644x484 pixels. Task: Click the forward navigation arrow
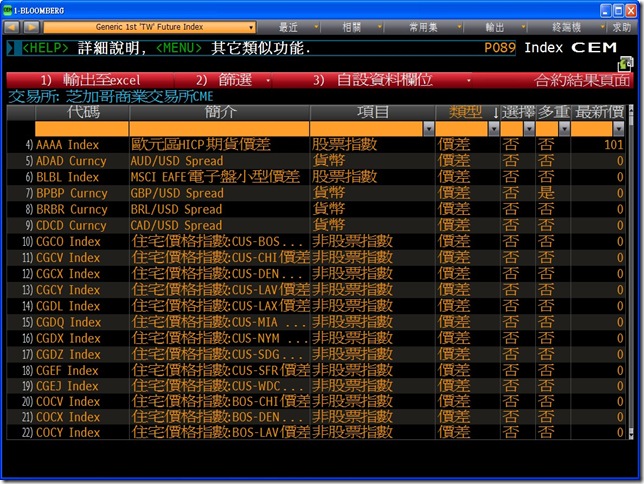coord(31,27)
